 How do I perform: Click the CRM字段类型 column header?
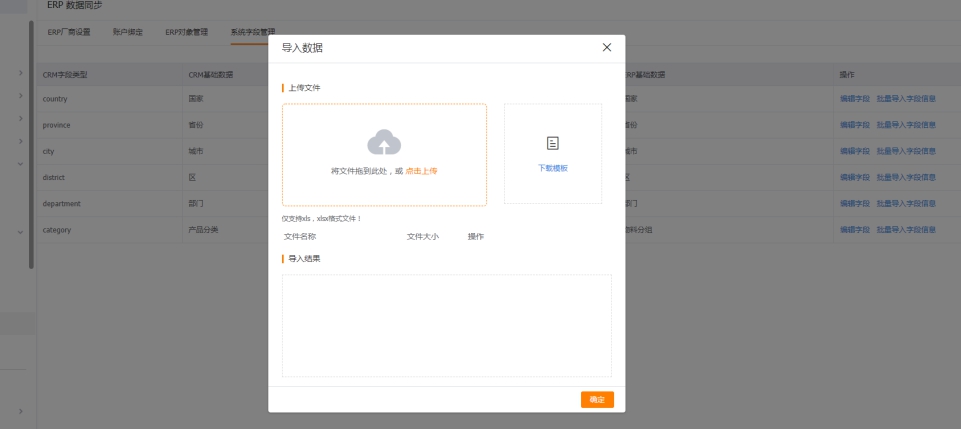click(x=65, y=75)
